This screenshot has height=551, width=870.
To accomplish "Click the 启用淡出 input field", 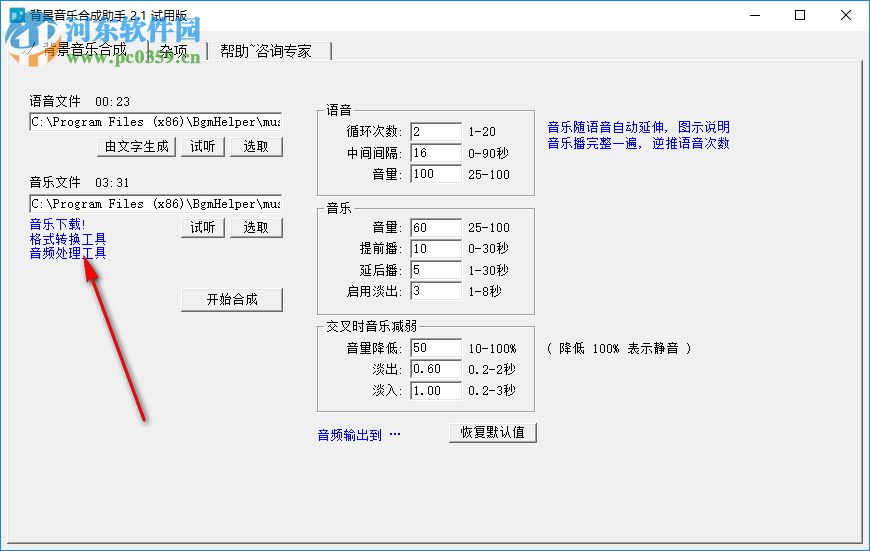I will tap(436, 291).
